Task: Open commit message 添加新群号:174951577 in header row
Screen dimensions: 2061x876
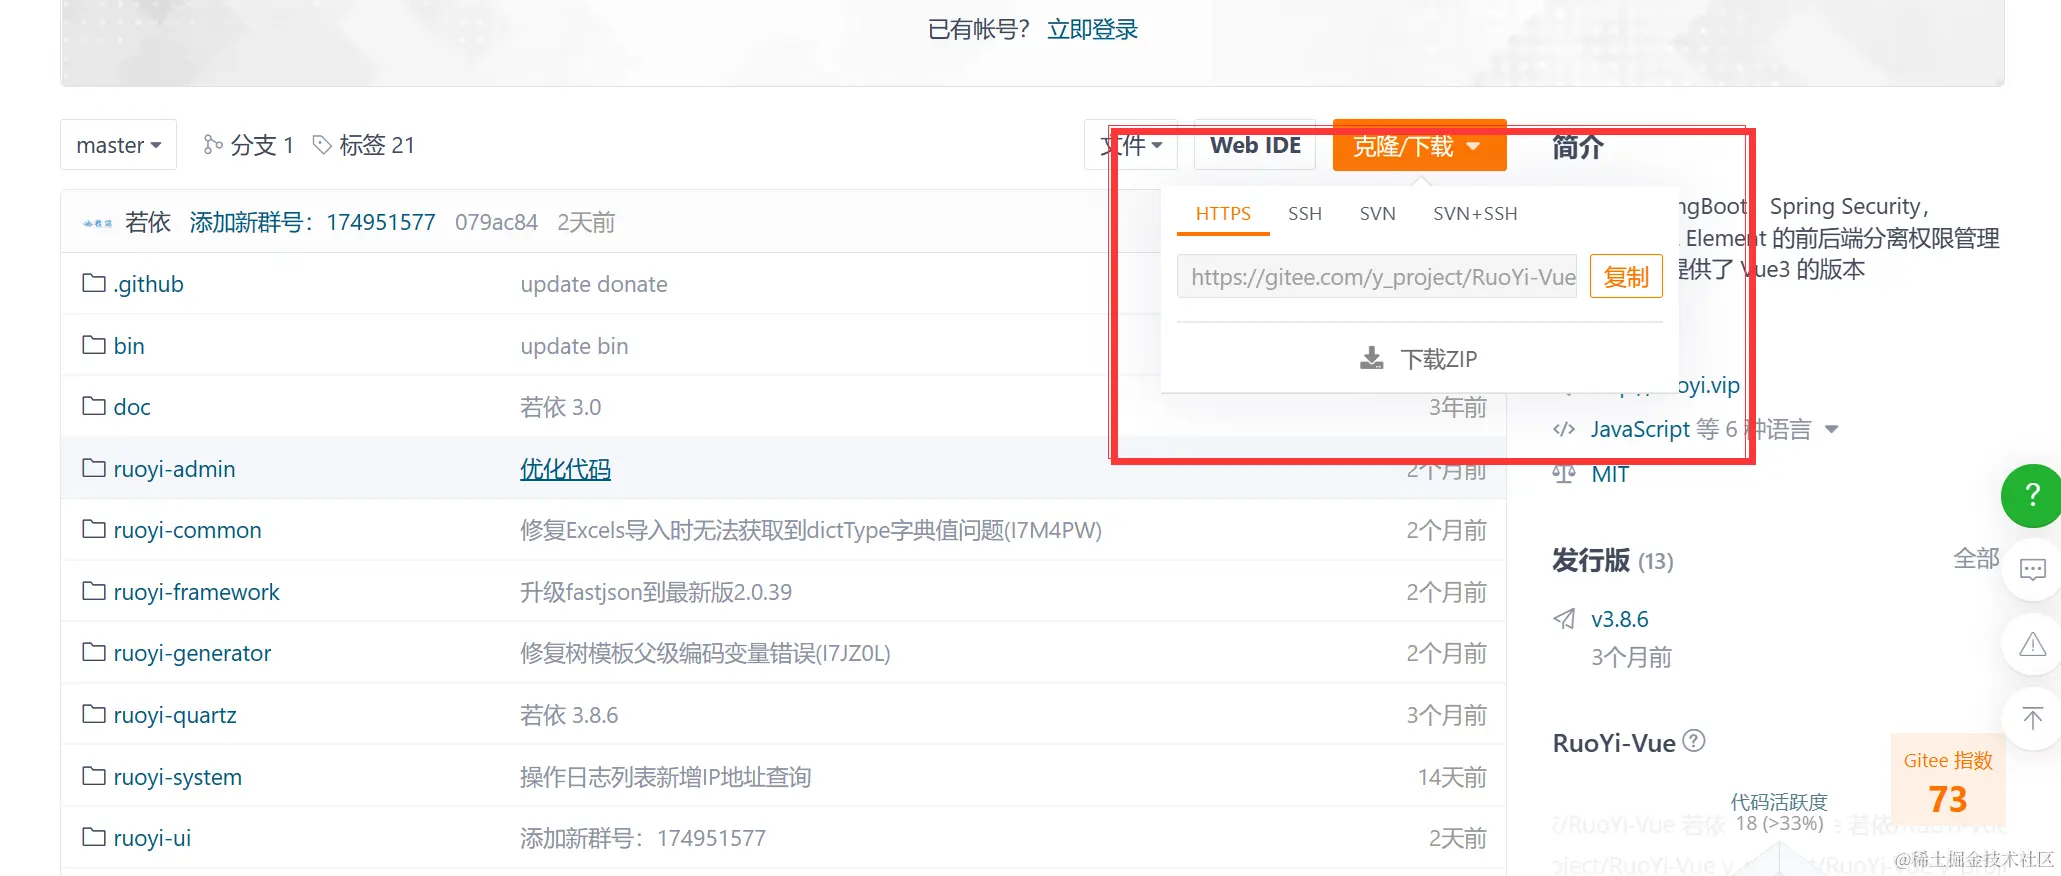Action: tap(313, 222)
